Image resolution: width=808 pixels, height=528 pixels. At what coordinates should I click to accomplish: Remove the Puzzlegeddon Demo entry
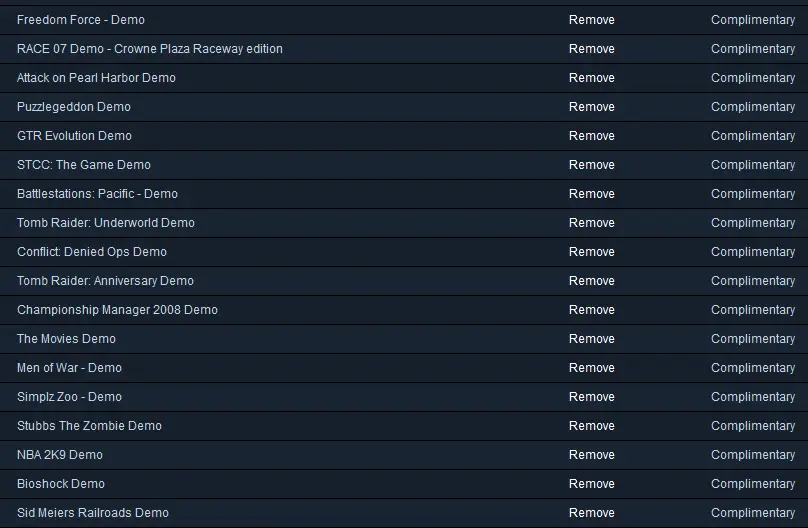pyautogui.click(x=592, y=107)
